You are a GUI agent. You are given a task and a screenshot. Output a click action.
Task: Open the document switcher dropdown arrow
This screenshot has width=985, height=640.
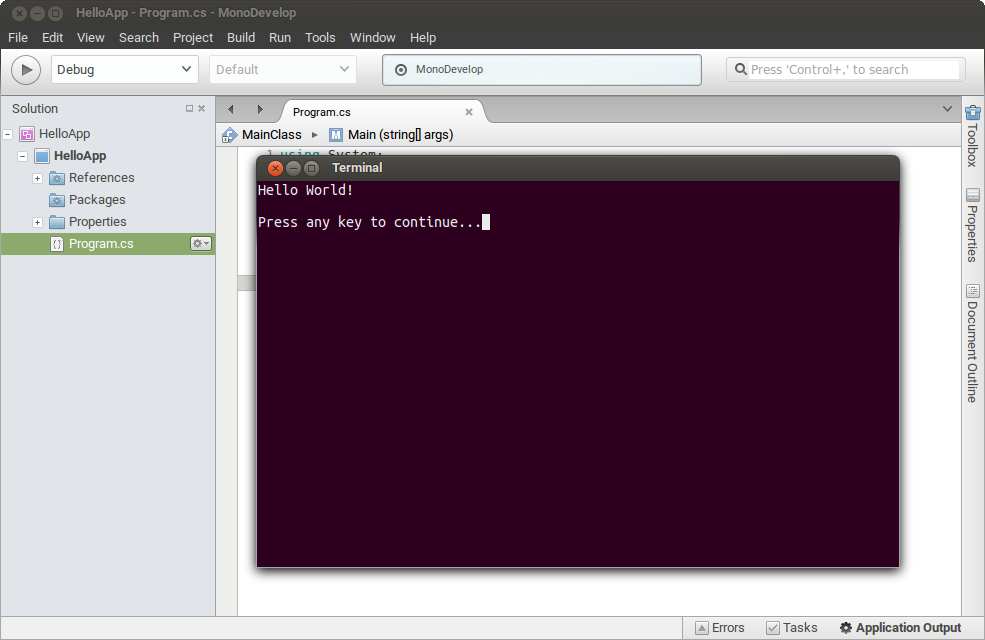click(947, 108)
